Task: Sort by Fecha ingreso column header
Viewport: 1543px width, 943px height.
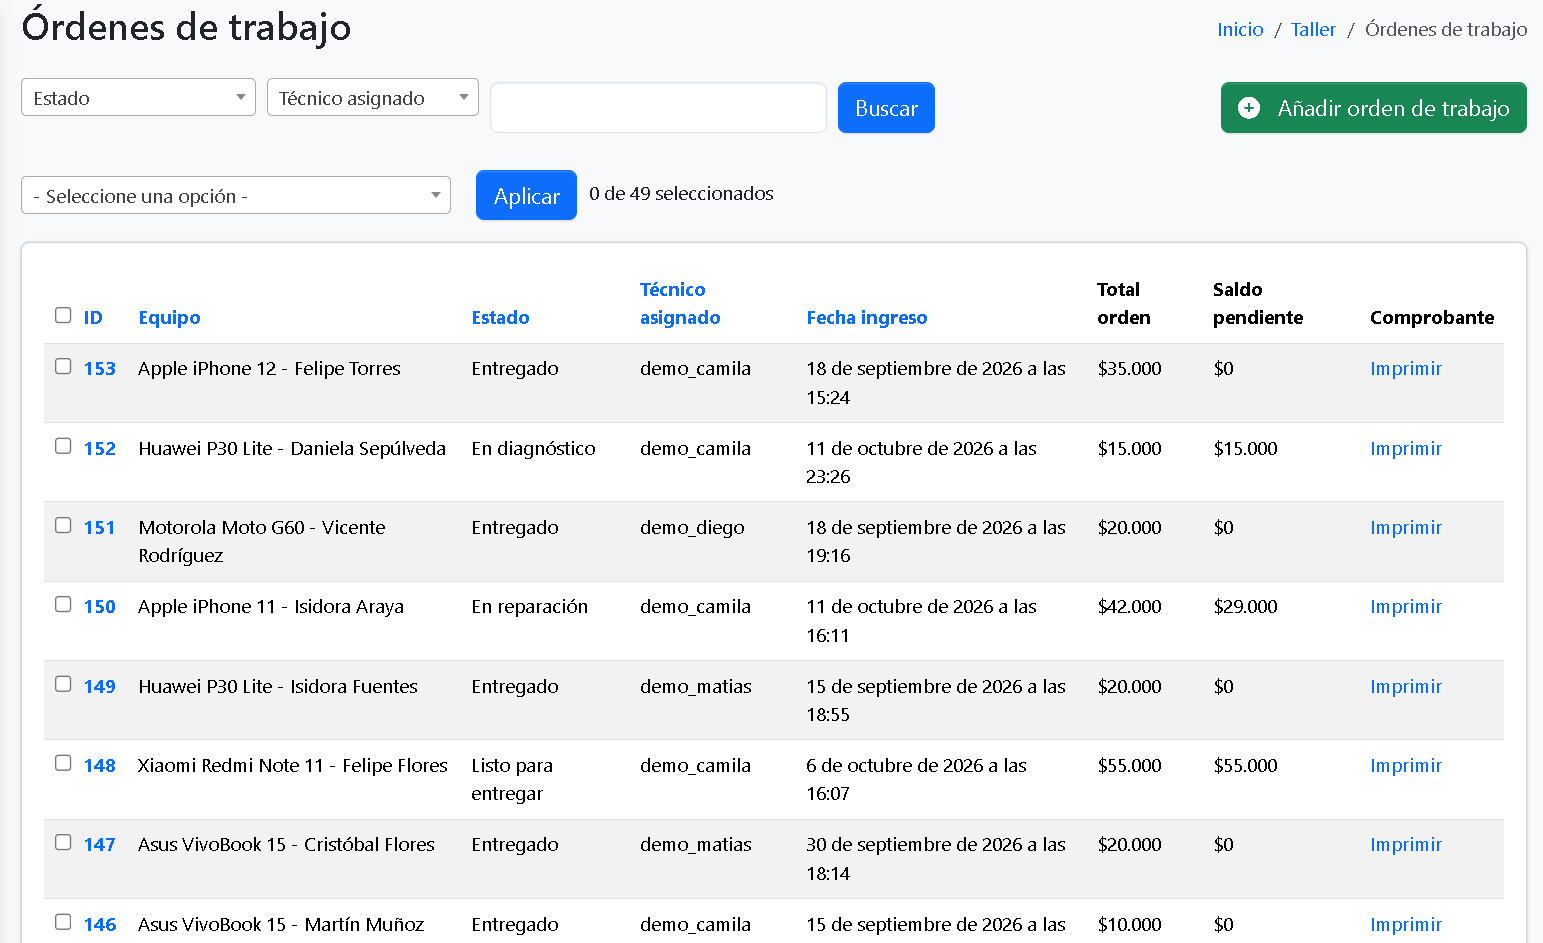Action: pos(867,317)
